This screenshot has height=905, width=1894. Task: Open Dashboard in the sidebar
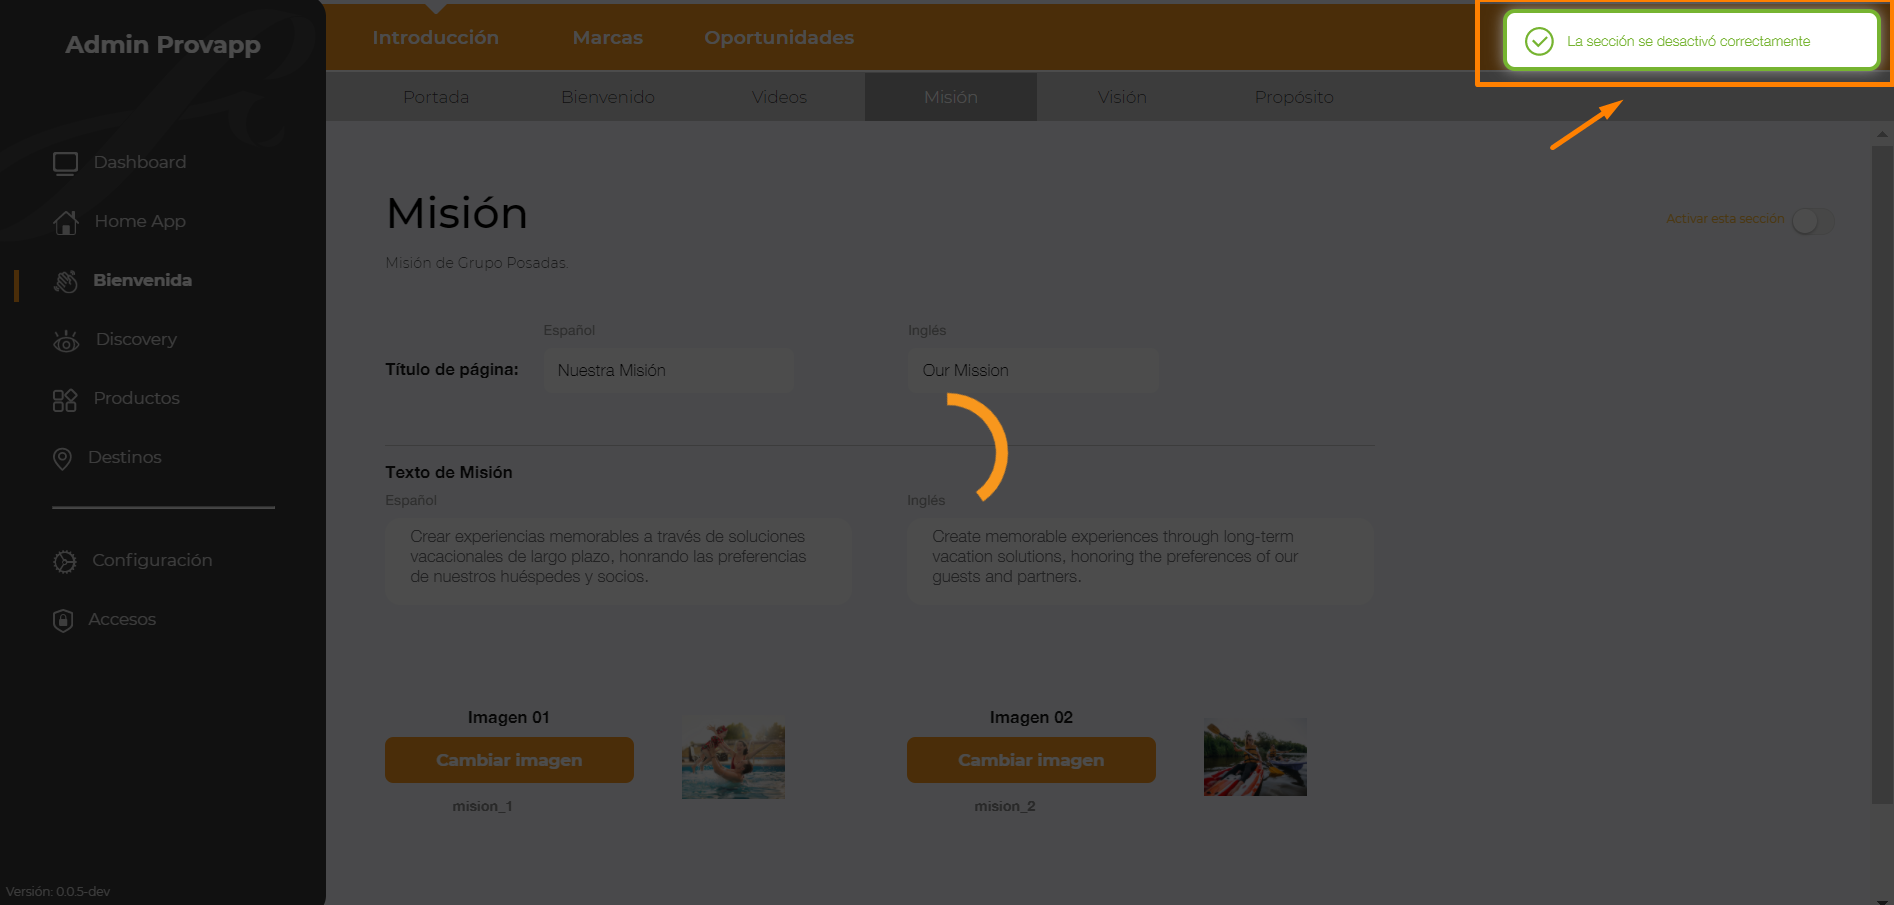[140, 162]
